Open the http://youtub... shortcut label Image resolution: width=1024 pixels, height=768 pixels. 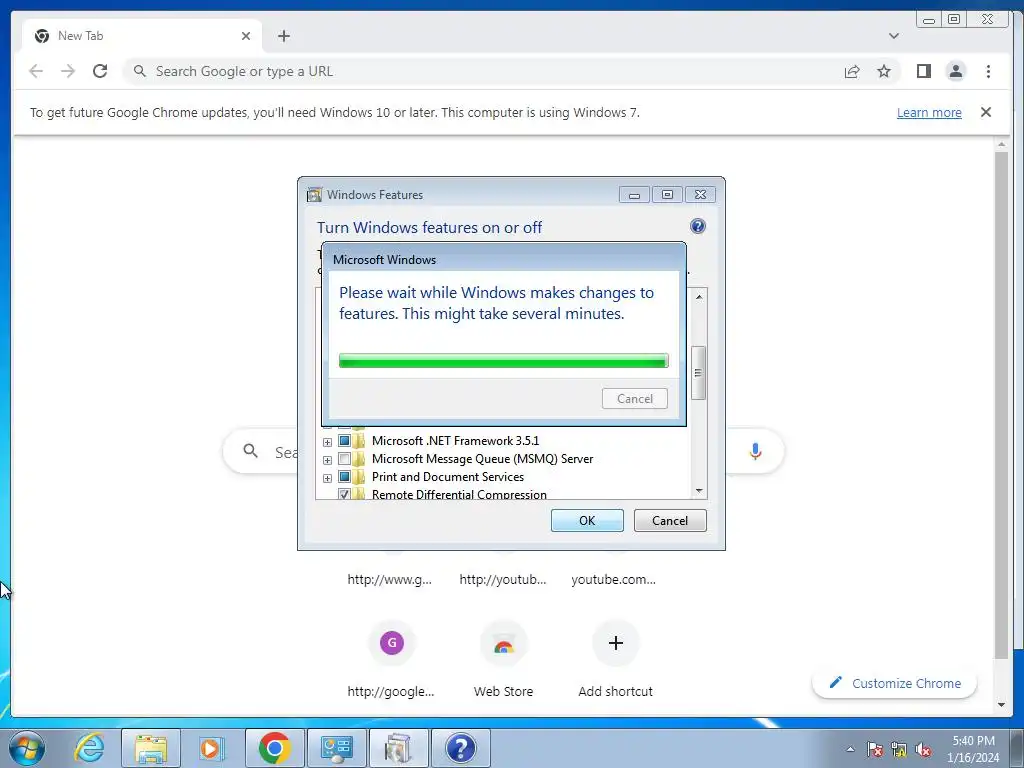coord(503,579)
